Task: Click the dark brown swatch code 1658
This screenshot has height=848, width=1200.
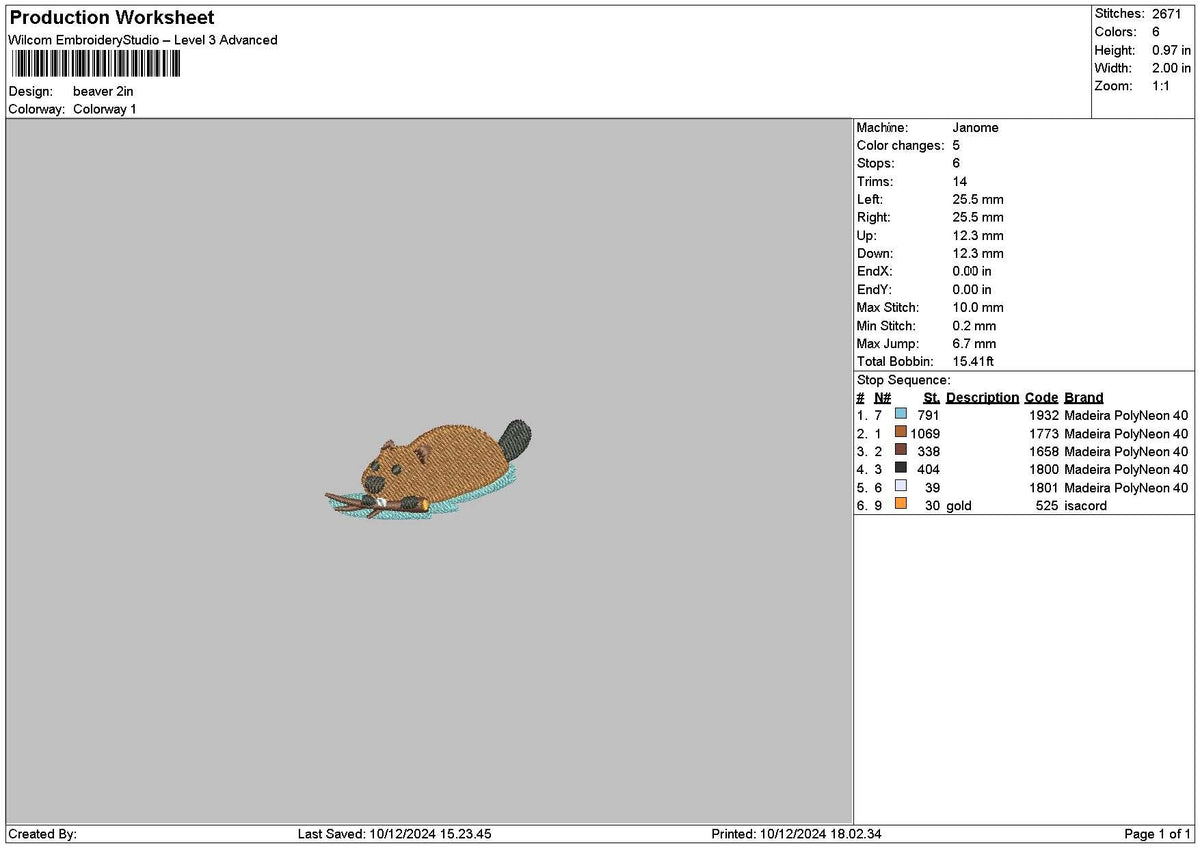Action: [901, 451]
